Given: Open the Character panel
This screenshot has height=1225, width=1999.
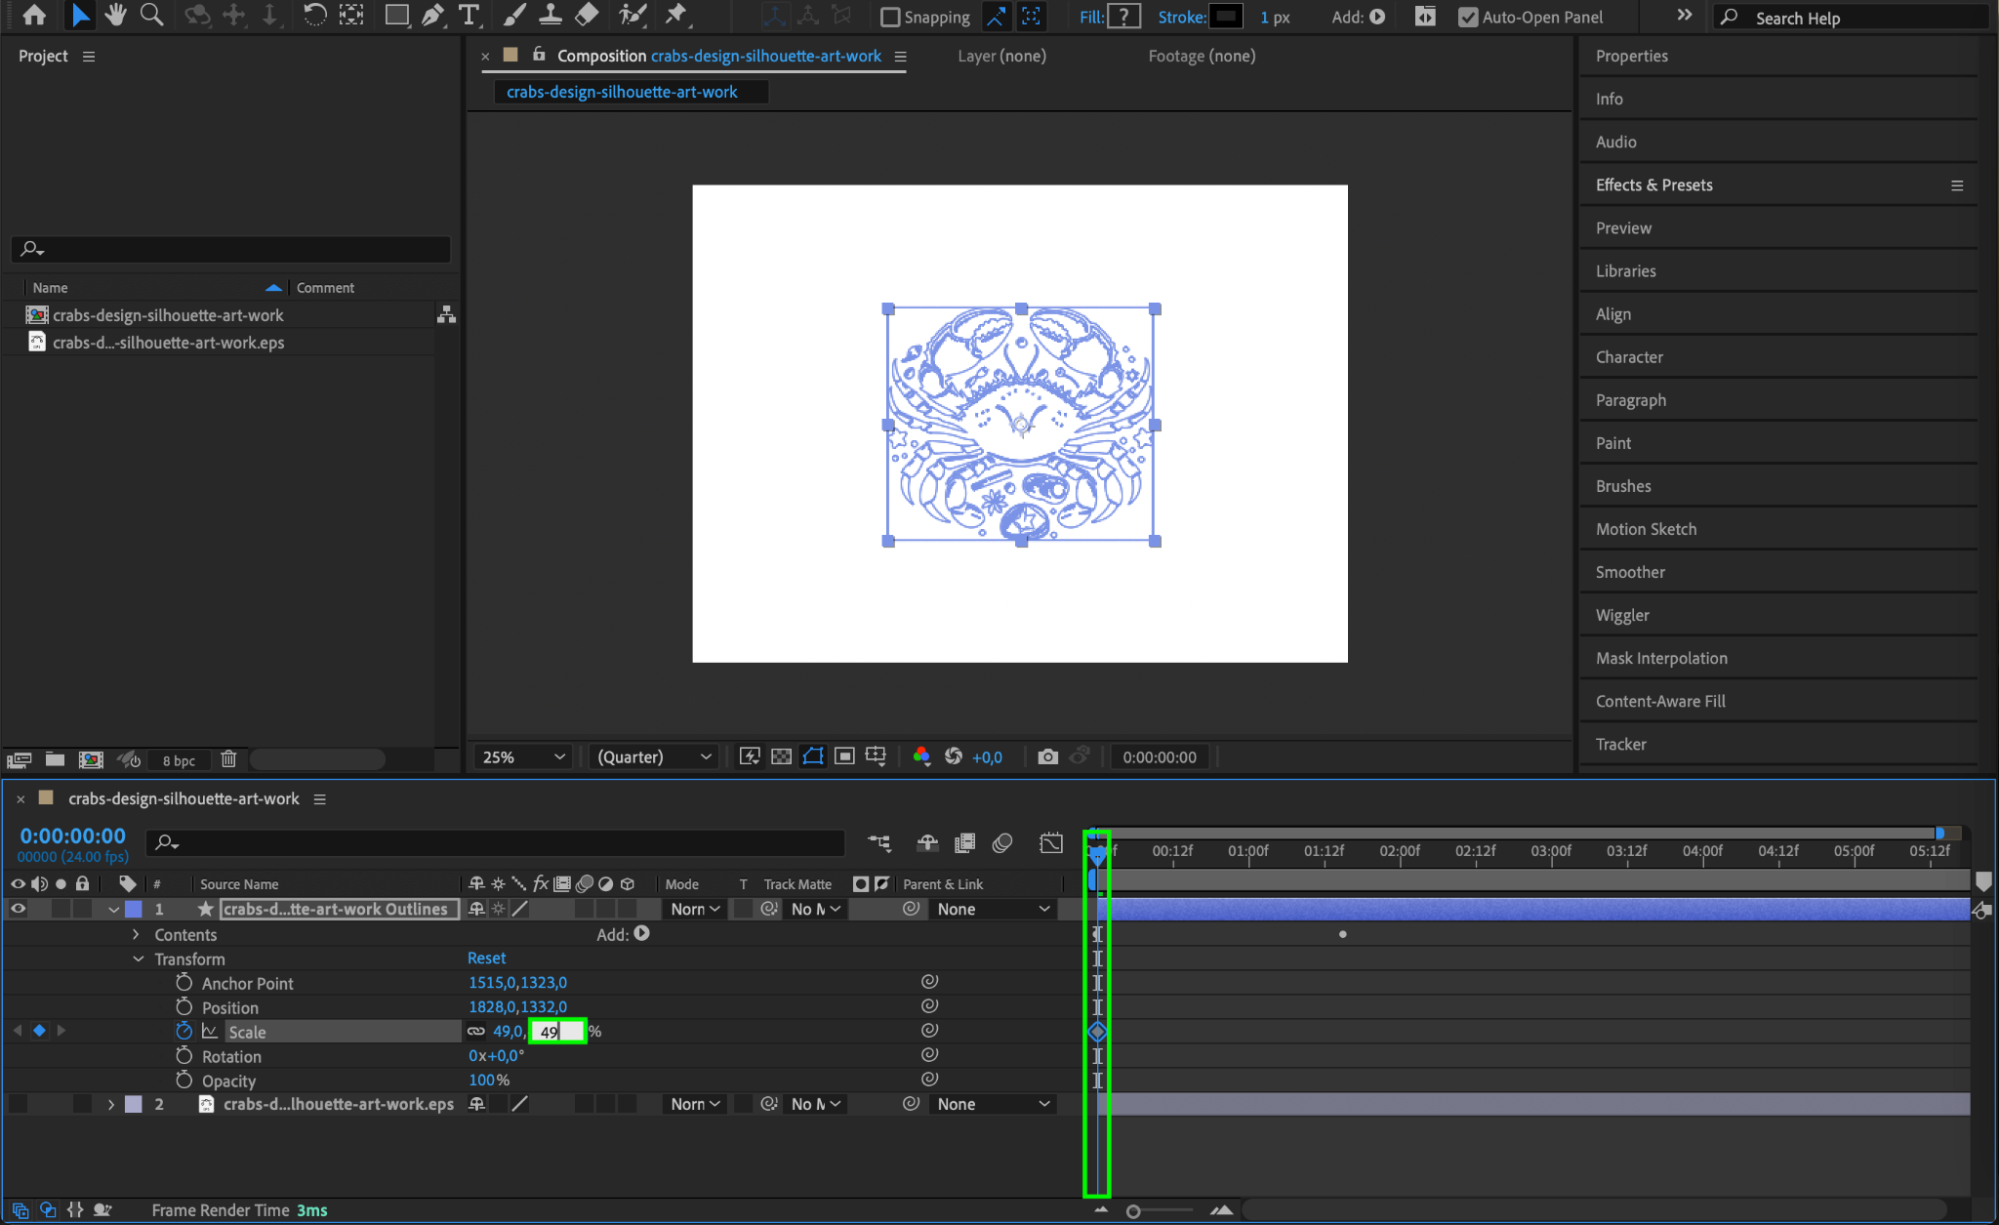Looking at the screenshot, I should [x=1629, y=357].
